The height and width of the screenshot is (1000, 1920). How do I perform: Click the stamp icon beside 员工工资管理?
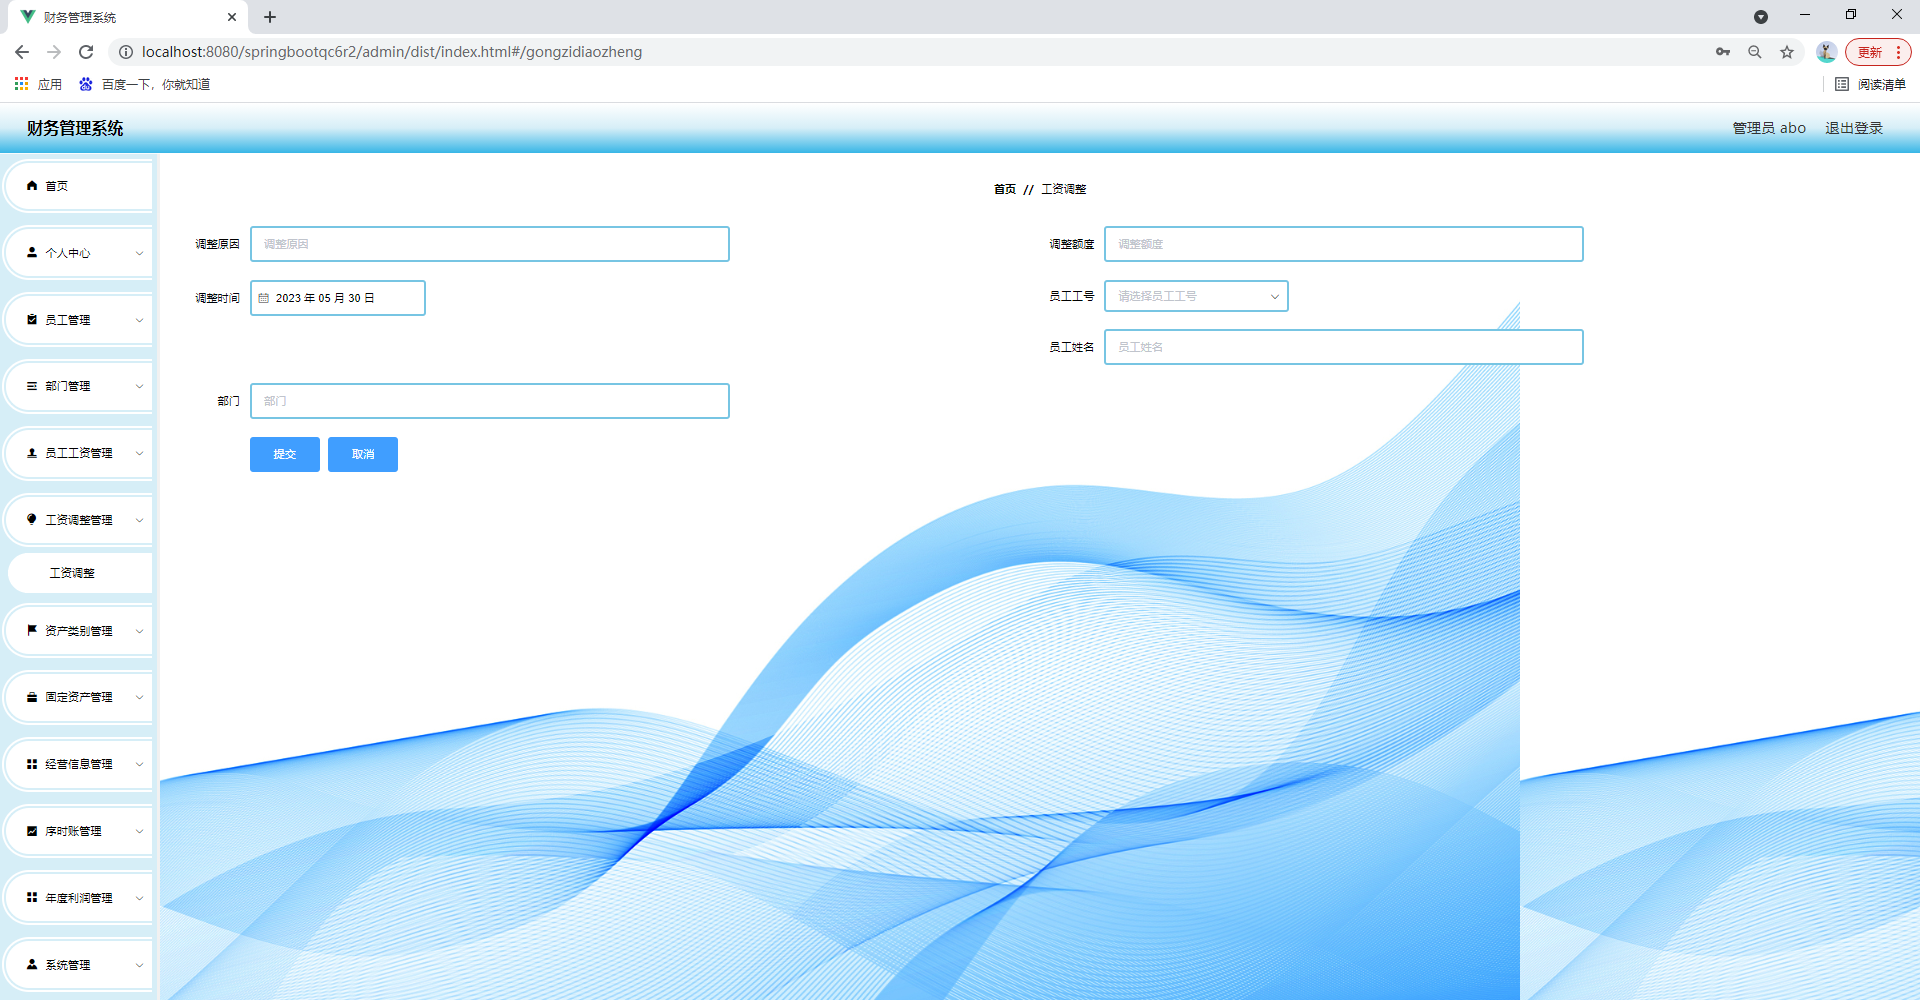tap(32, 453)
